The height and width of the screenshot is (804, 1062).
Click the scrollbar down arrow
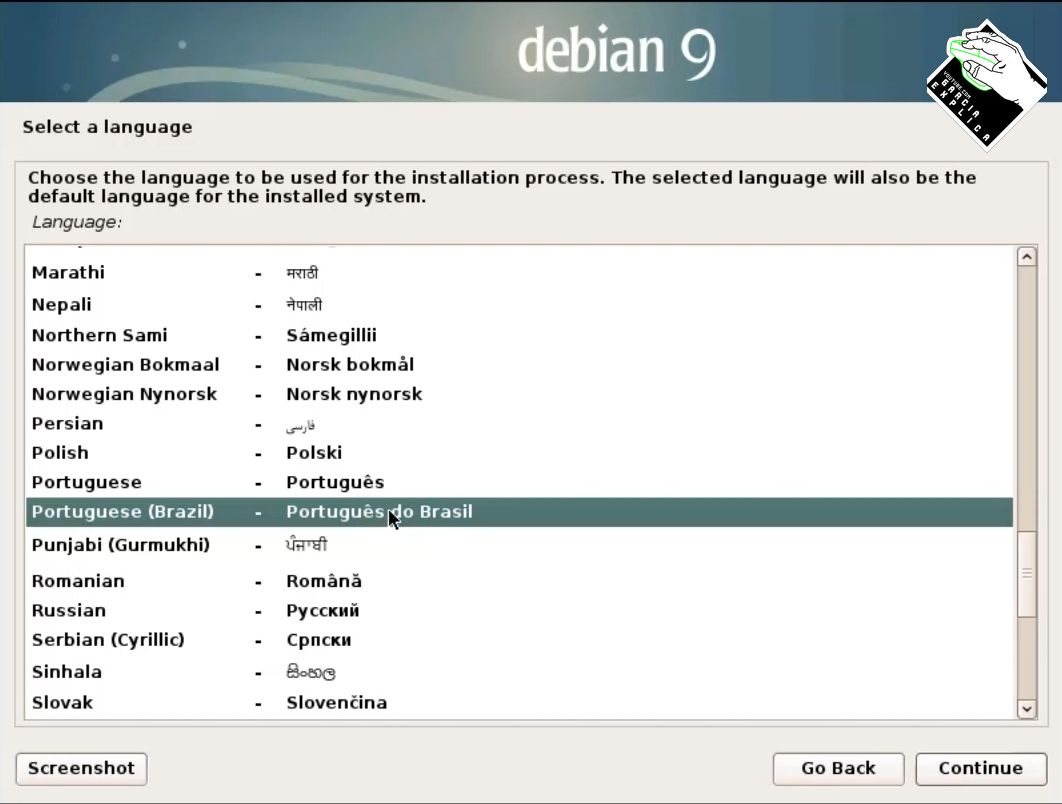(x=1027, y=708)
